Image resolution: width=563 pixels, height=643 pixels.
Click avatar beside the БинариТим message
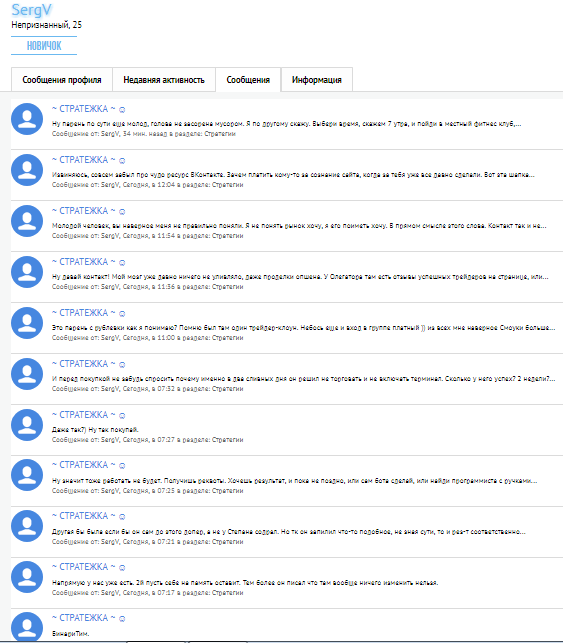pos(27,627)
